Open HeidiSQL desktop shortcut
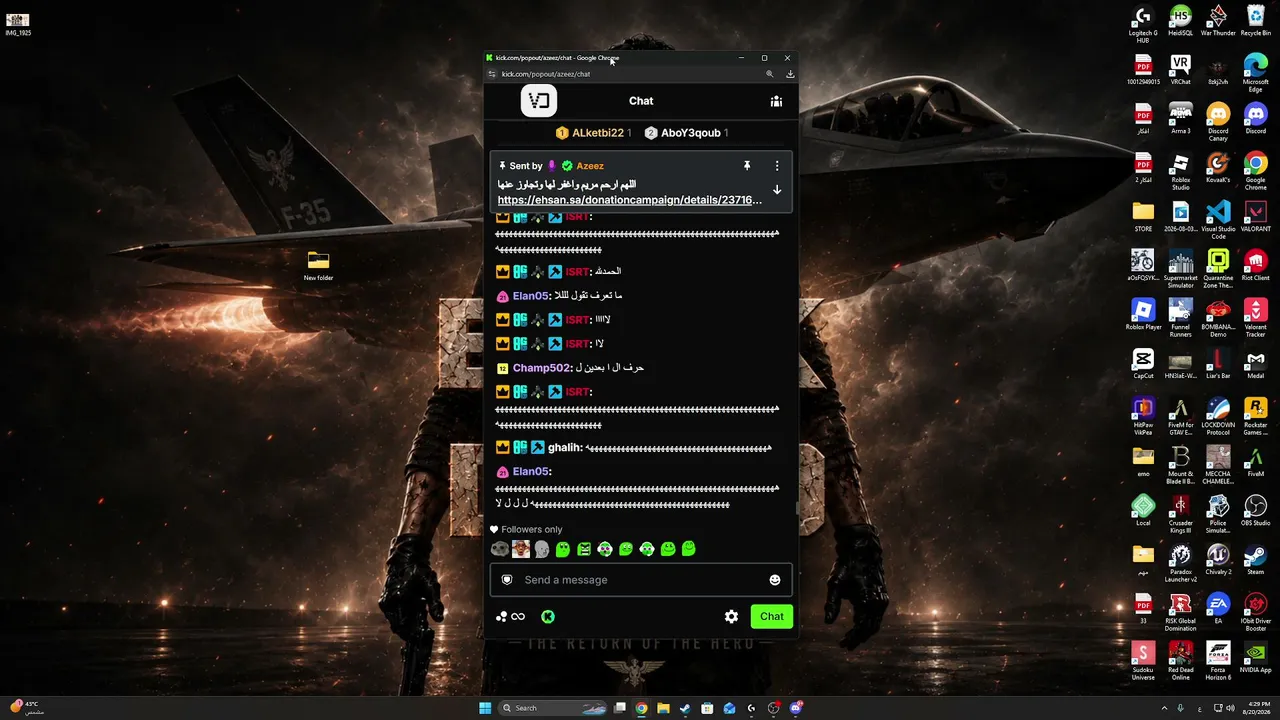The width and height of the screenshot is (1280, 720). point(1181,22)
